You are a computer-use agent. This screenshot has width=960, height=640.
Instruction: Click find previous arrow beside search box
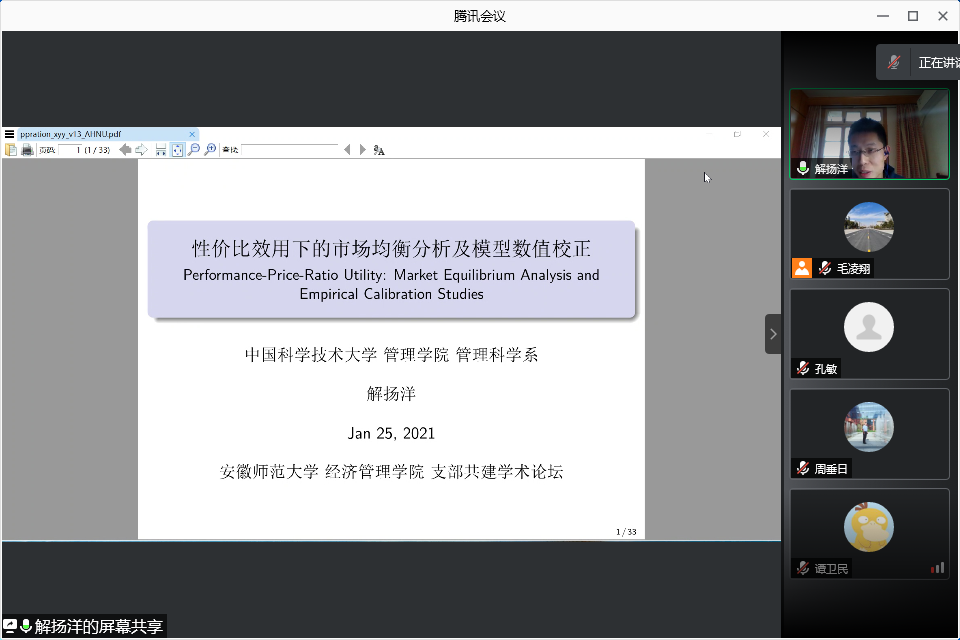point(348,150)
